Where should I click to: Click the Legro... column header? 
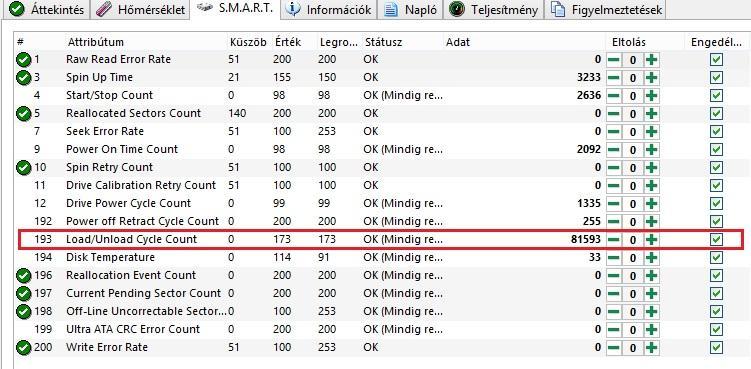click(339, 42)
